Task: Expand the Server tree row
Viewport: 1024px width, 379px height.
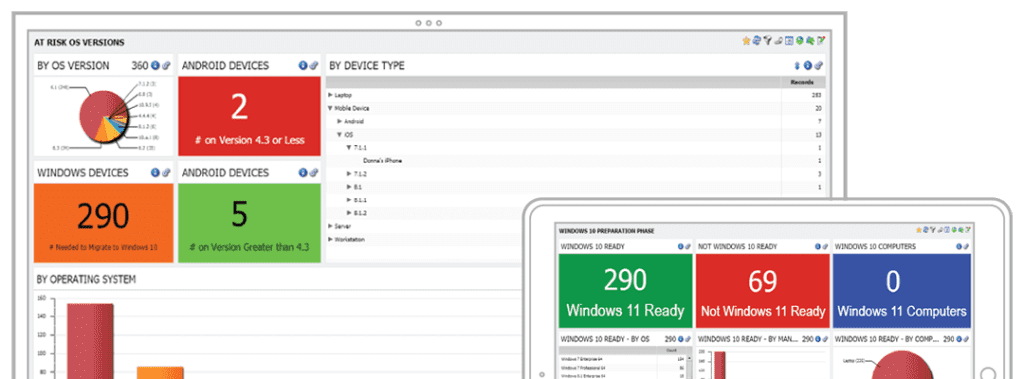Action: click(x=330, y=226)
